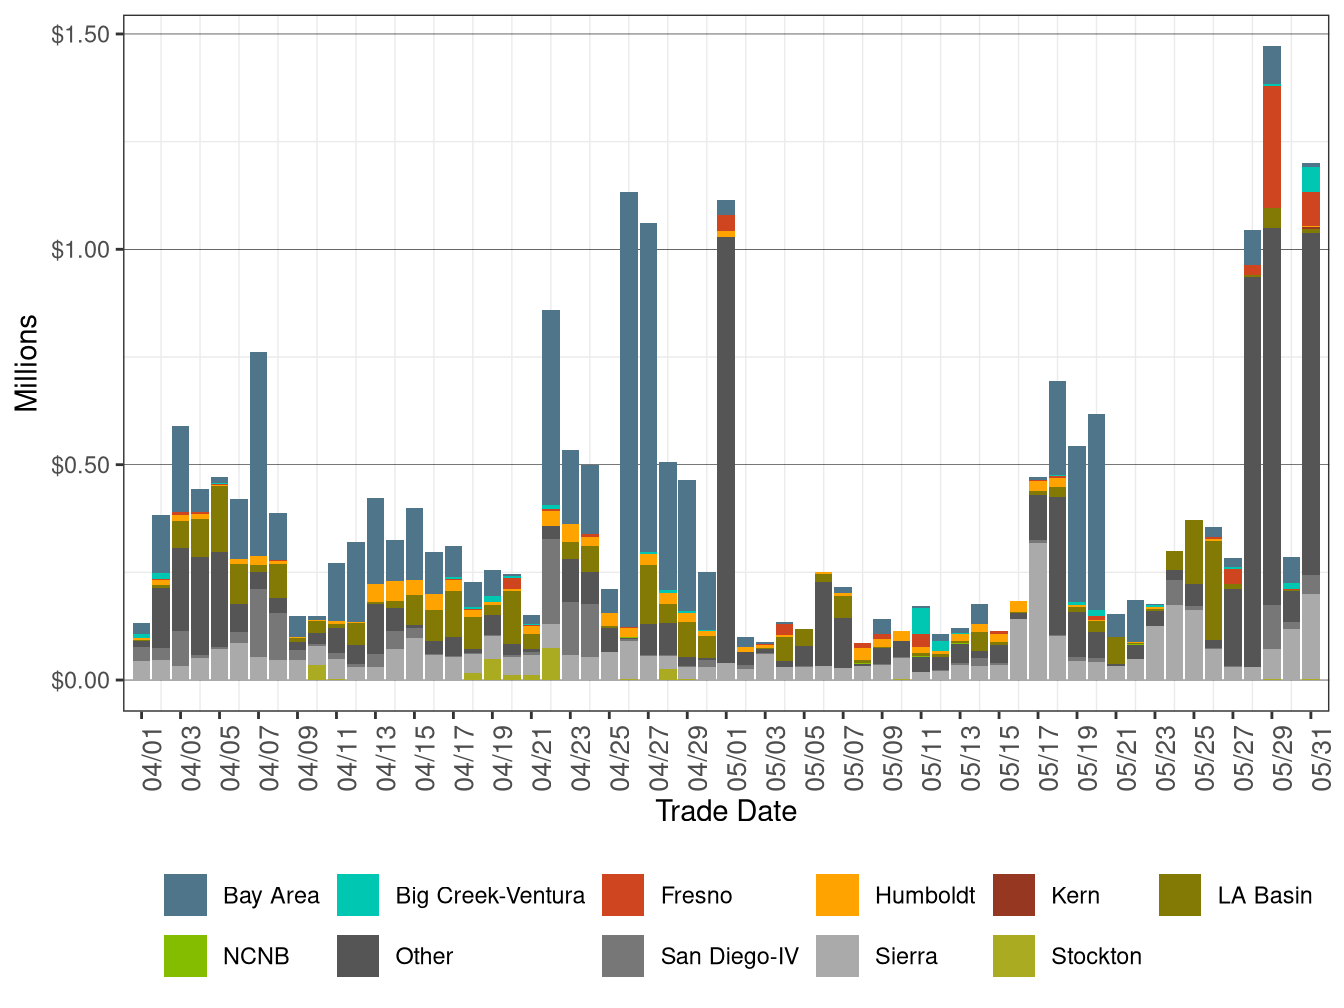Click the Sierra segment of the 05/17 bar
This screenshot has height=1008, width=1344.
[x=1038, y=611]
